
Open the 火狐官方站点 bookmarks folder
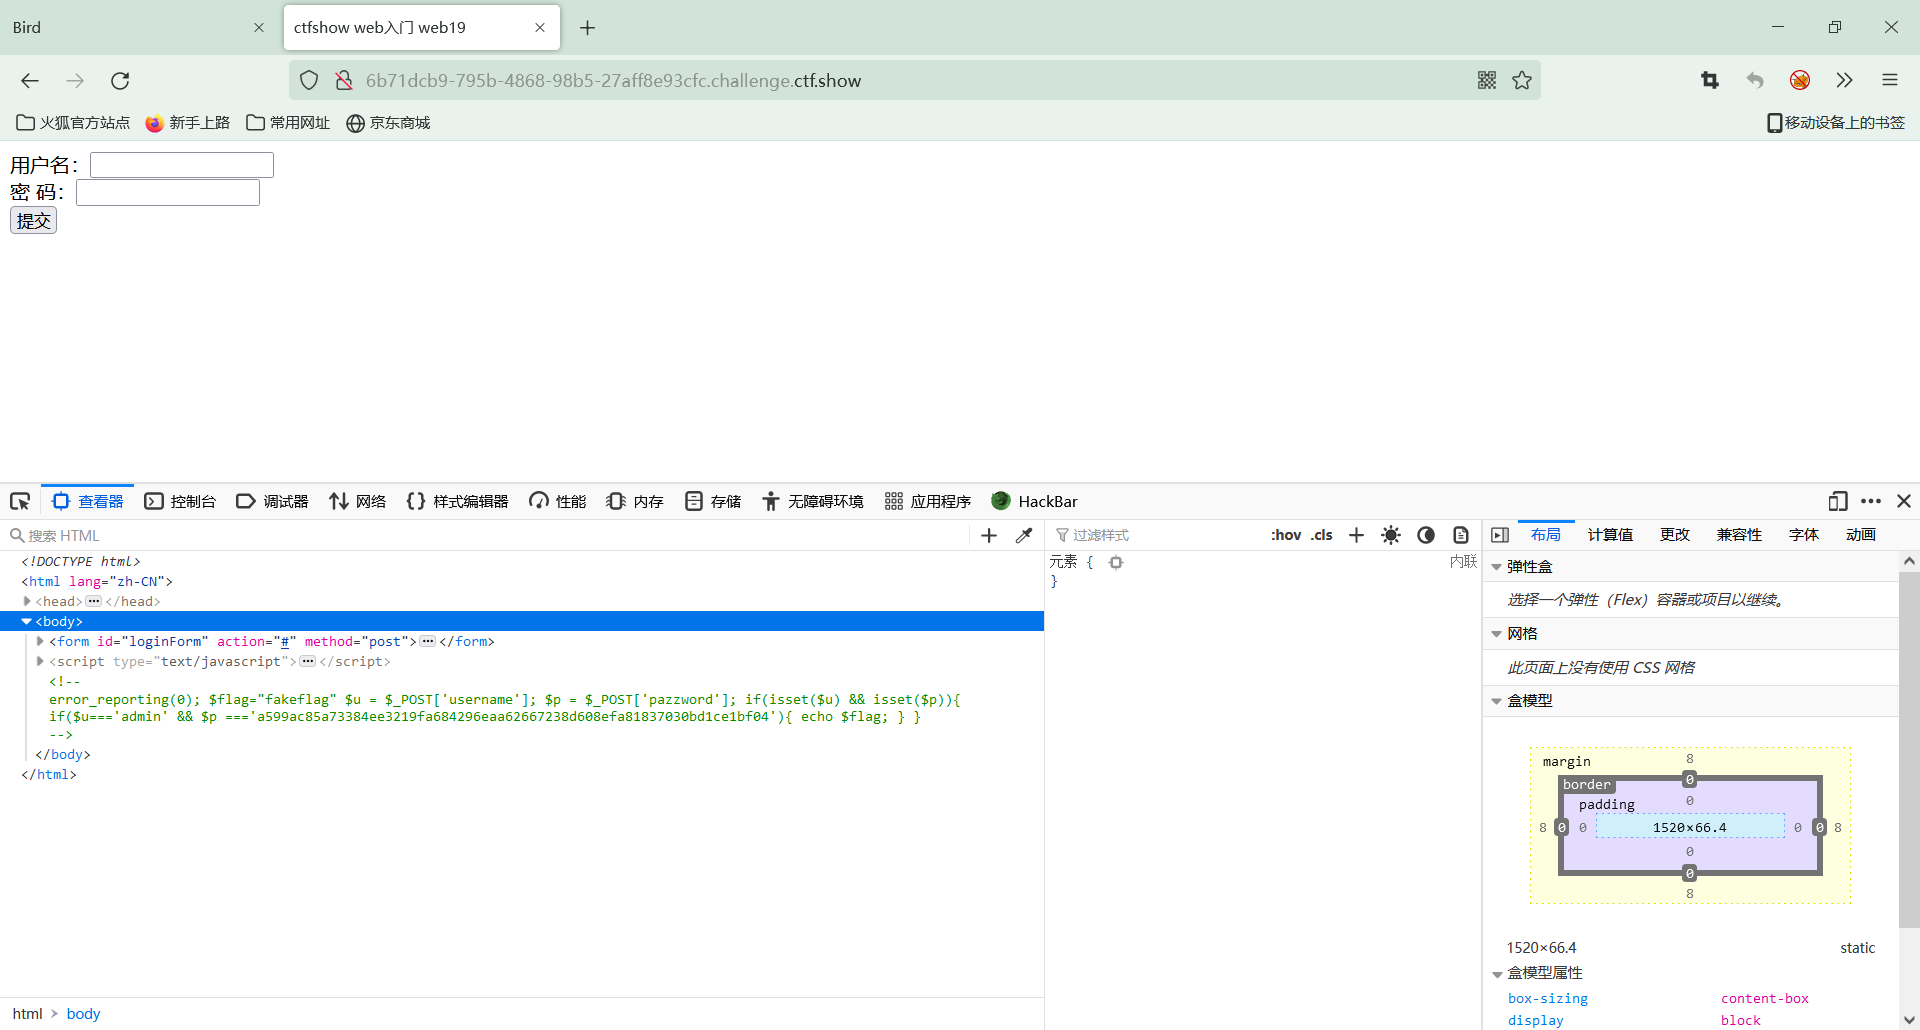[73, 123]
